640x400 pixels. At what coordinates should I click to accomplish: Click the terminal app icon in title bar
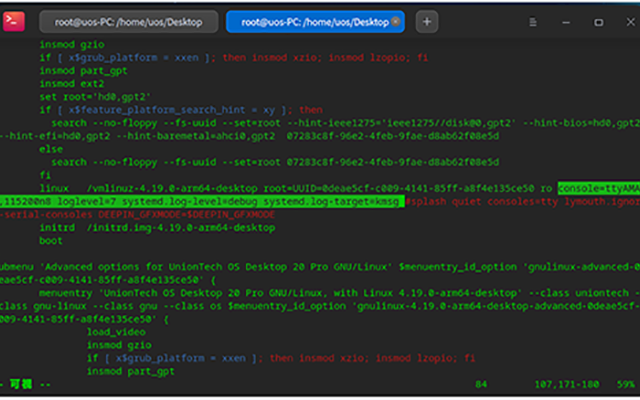15,20
